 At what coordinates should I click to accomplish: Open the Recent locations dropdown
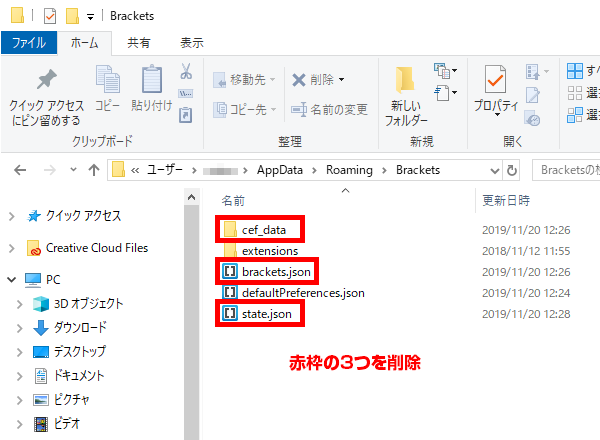click(x=73, y=169)
